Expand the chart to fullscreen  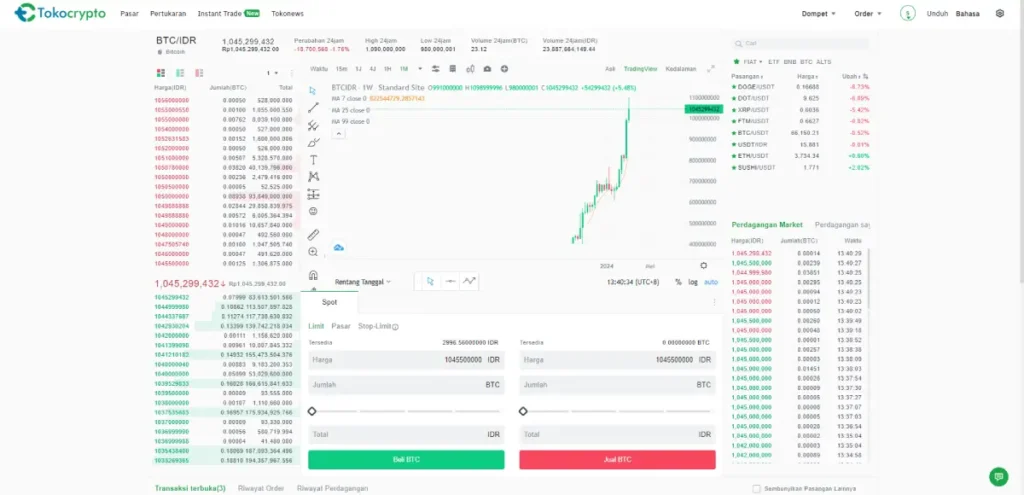click(x=711, y=69)
